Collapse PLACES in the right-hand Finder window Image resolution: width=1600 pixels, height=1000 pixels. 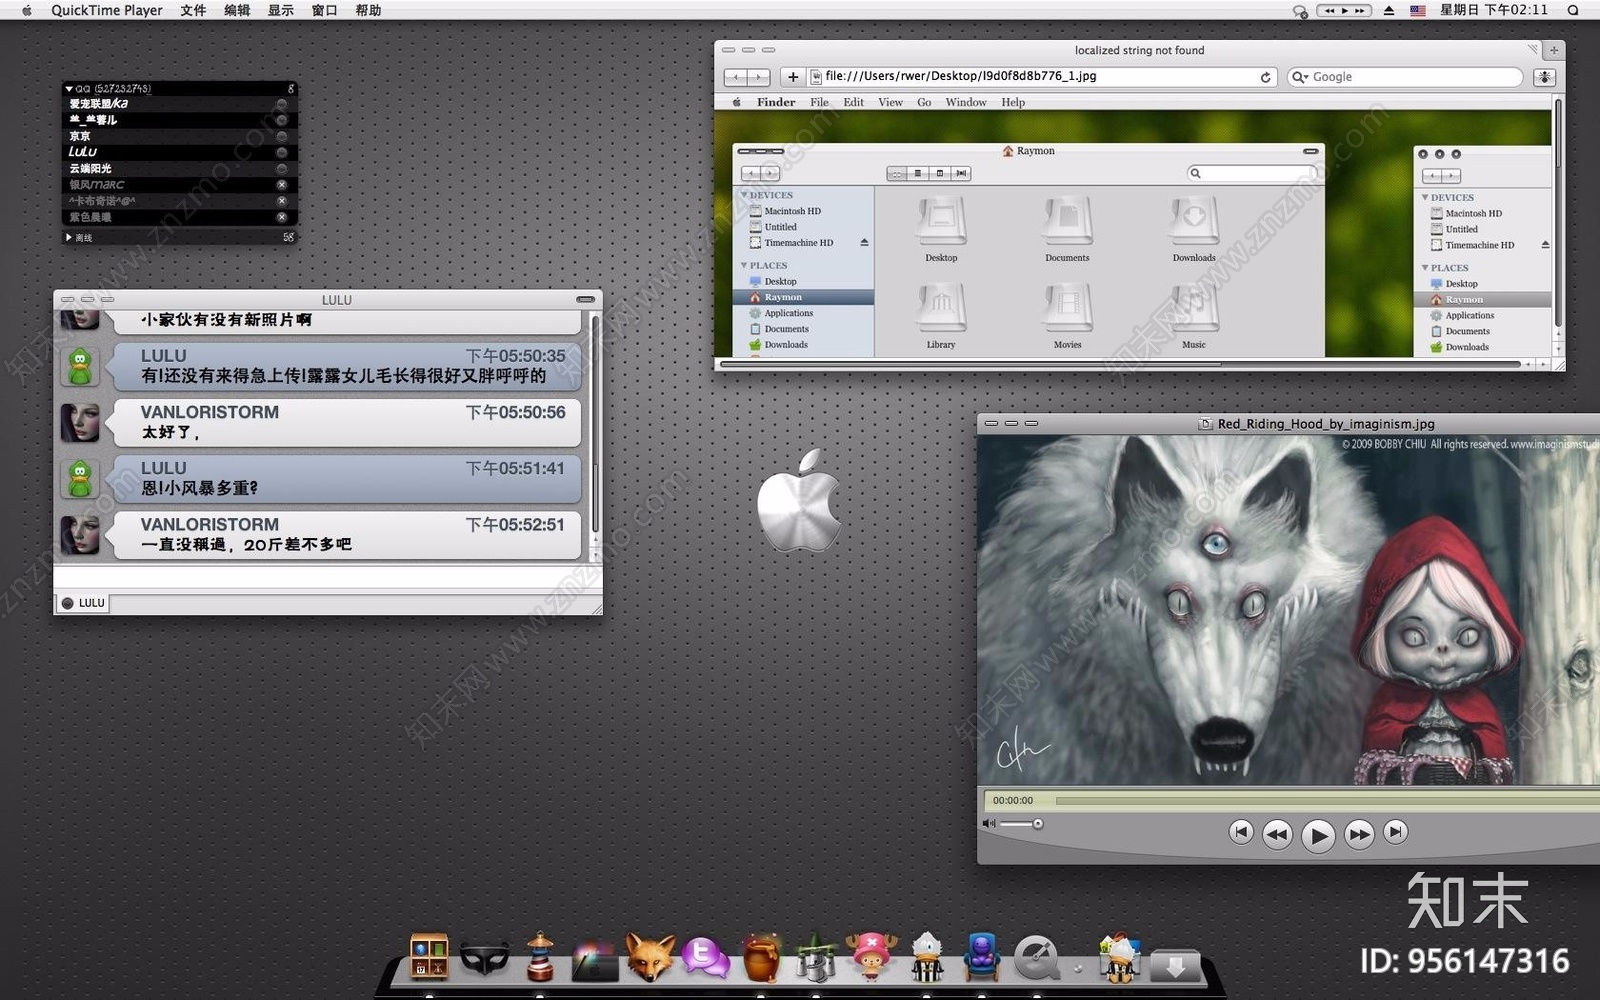coord(1425,267)
